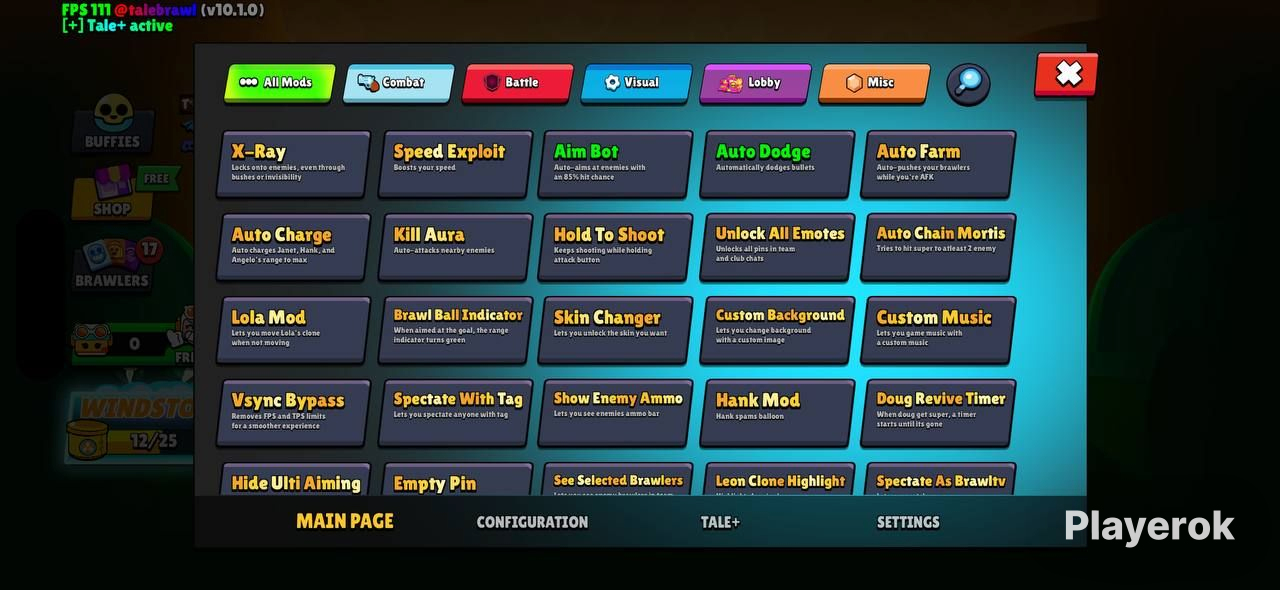
Task: Toggle the Brawl Ball Indicator mod
Action: [x=455, y=330]
